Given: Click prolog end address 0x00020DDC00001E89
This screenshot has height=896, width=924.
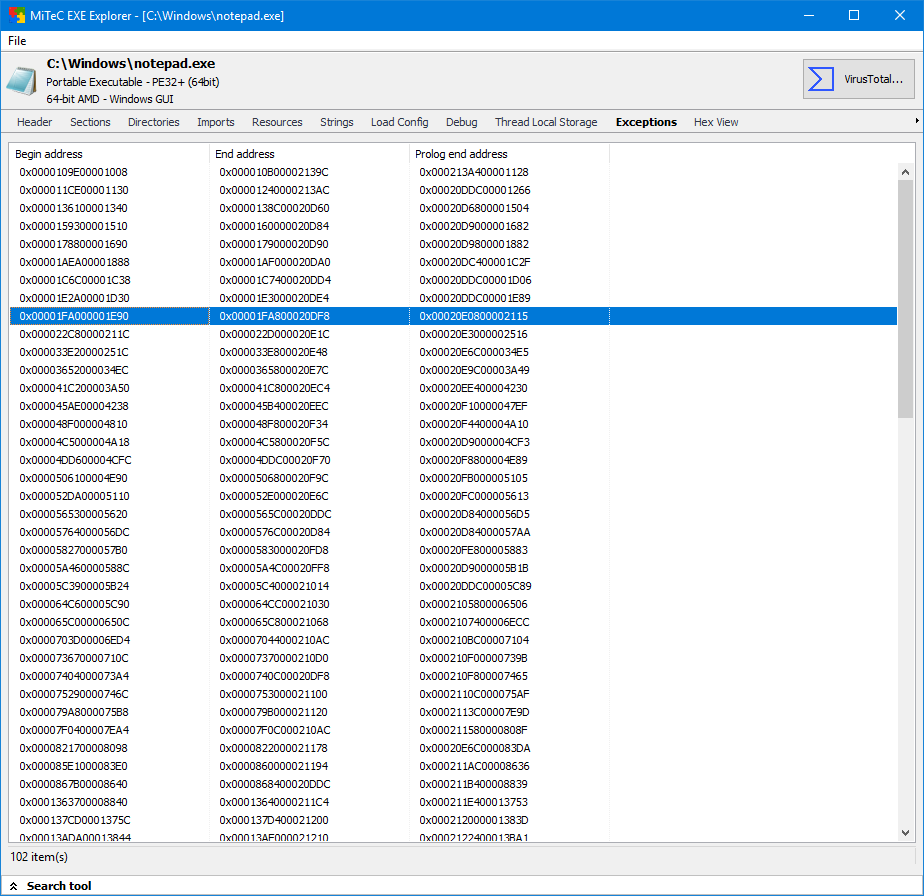Looking at the screenshot, I should click(x=474, y=298).
